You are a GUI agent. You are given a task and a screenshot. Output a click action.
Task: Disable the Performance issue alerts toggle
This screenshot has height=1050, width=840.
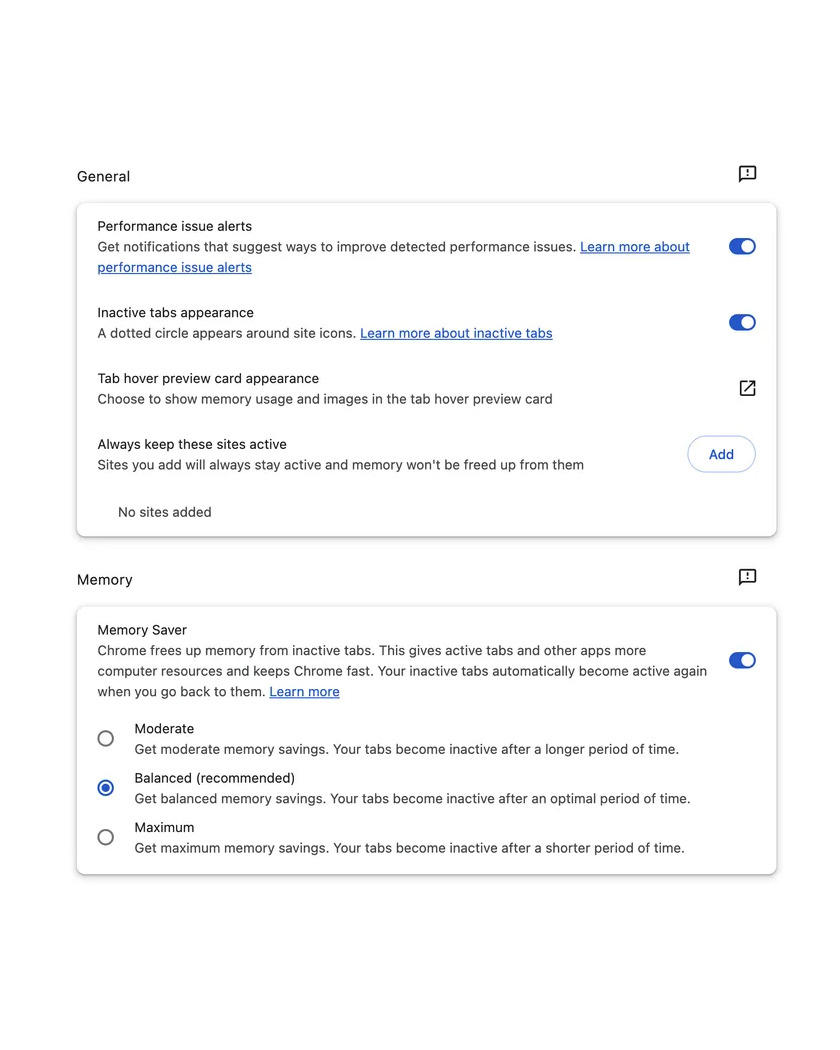(x=742, y=247)
